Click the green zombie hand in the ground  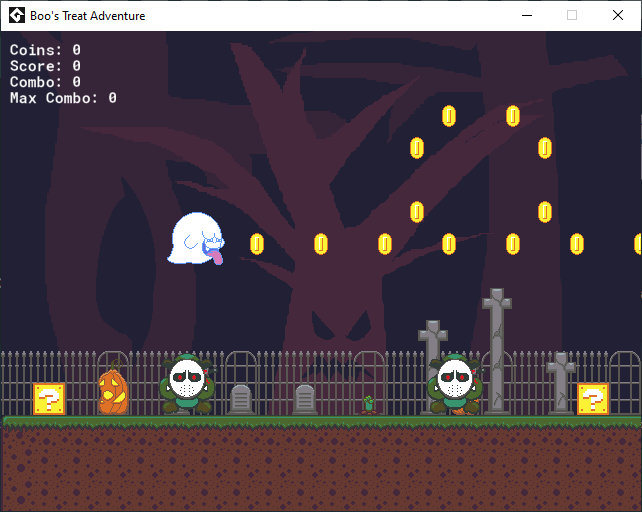pos(368,404)
